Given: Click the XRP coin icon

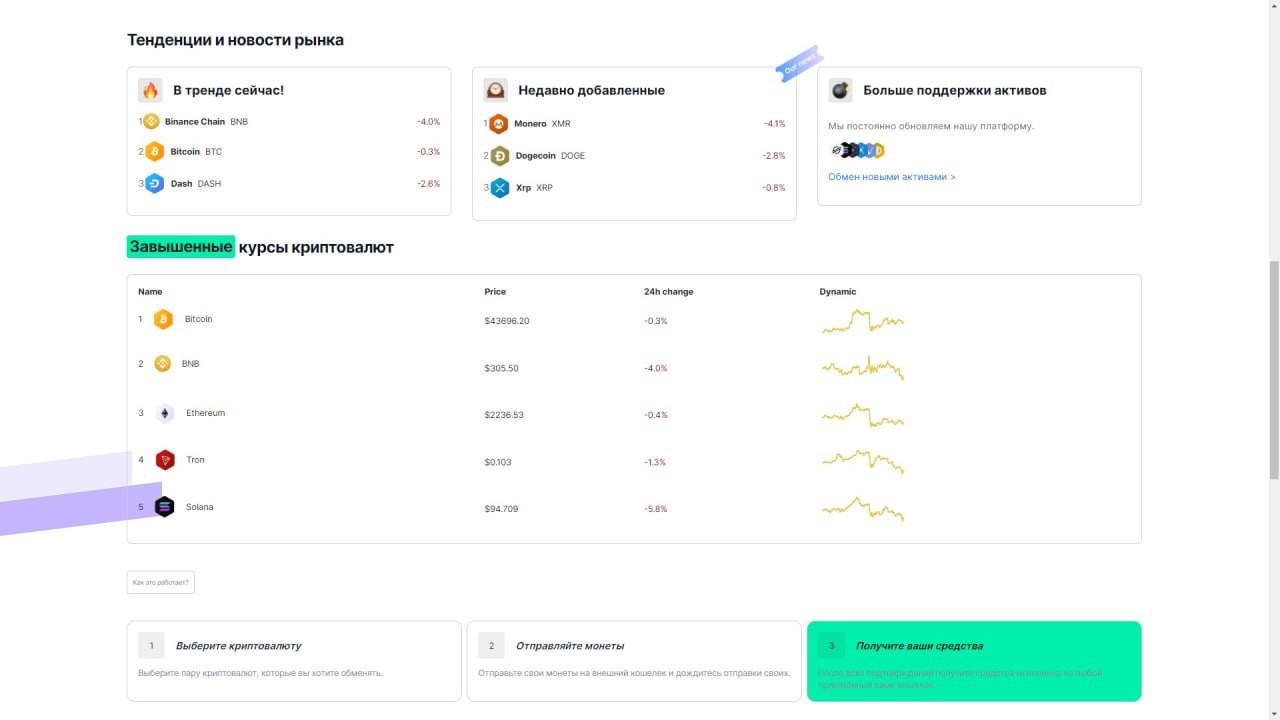Looking at the screenshot, I should coord(499,188).
